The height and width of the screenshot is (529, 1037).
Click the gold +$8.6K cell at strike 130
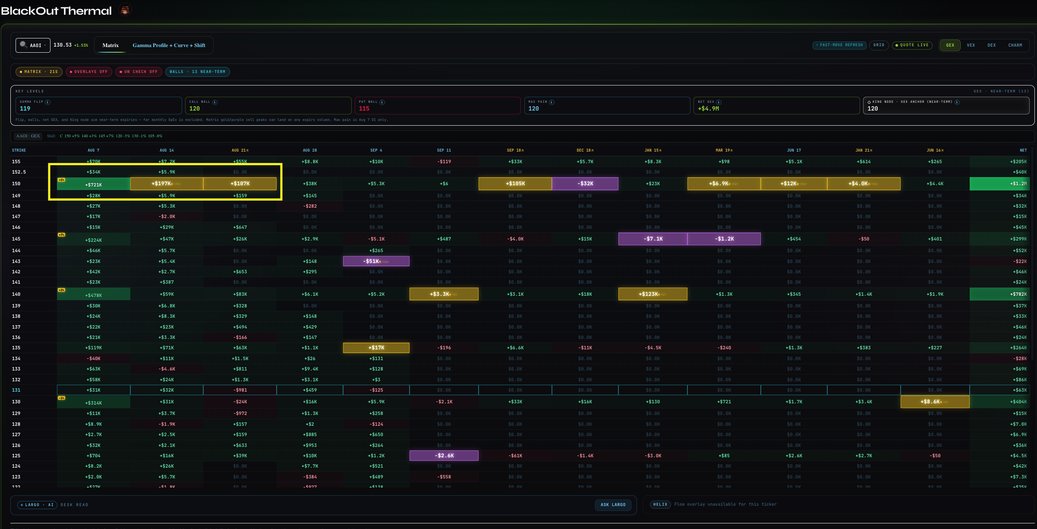[935, 402]
